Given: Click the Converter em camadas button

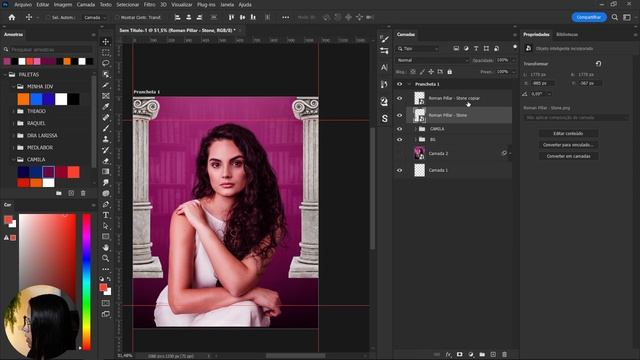Looking at the screenshot, I should (x=568, y=156).
